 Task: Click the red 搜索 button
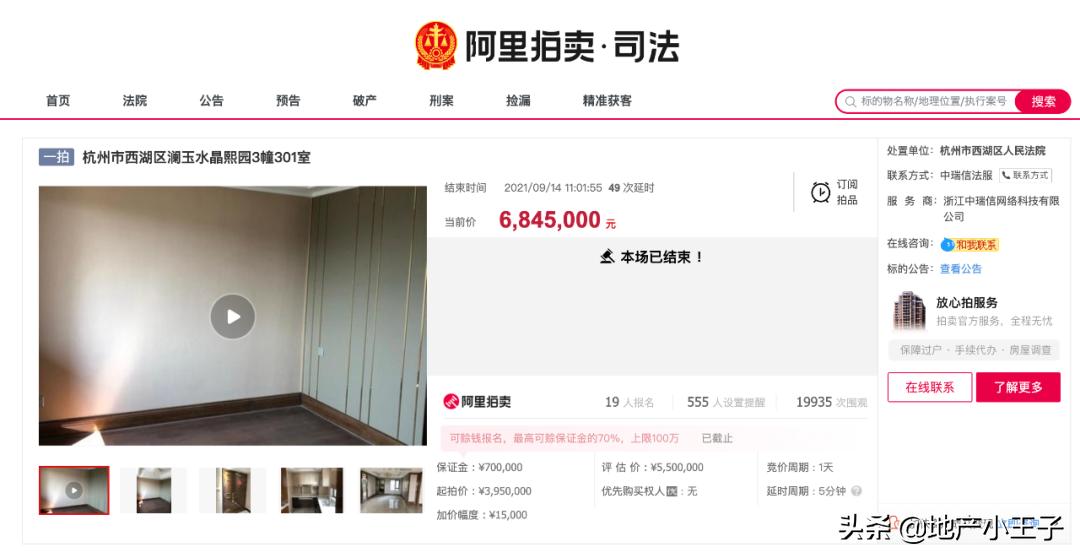pos(1043,101)
